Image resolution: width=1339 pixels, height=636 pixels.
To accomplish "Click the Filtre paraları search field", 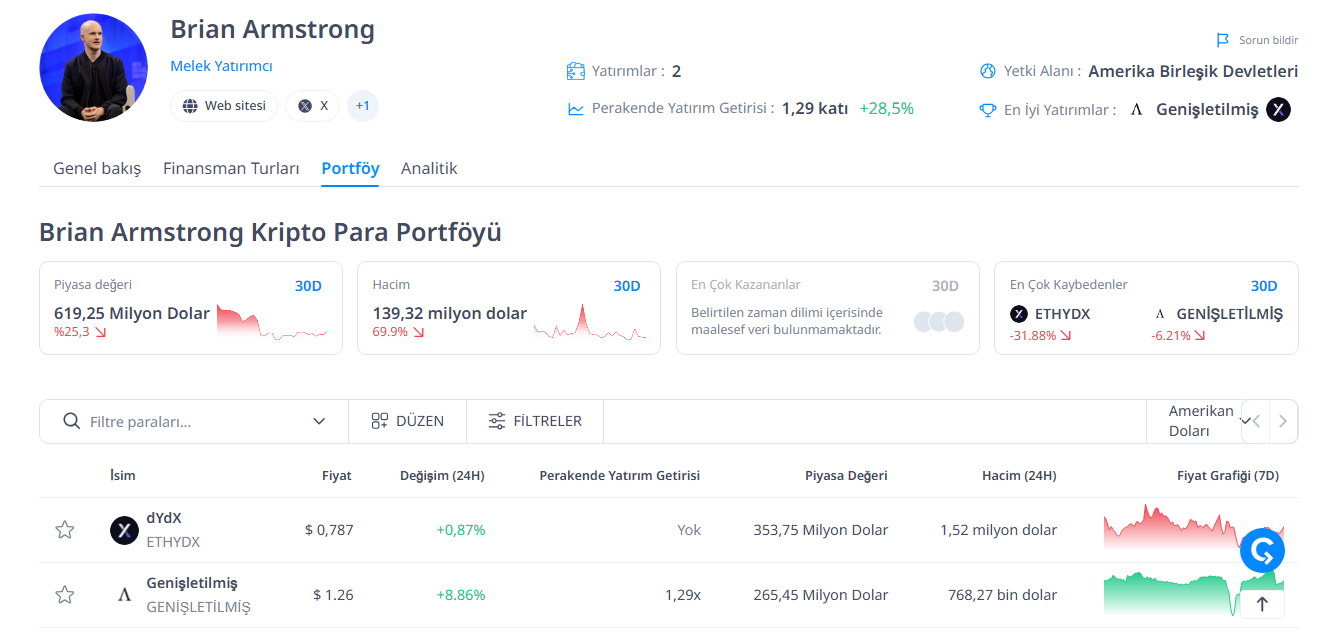I will 194,421.
